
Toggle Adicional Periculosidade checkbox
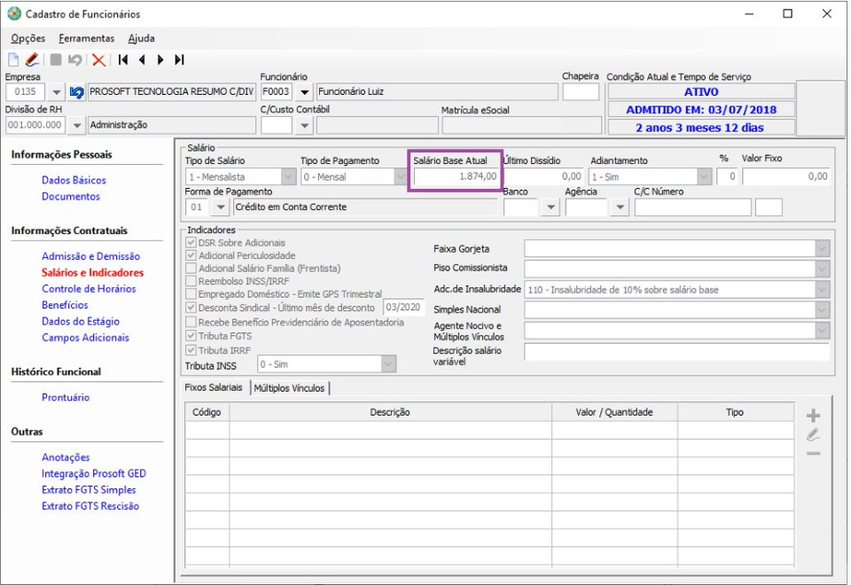coord(192,256)
